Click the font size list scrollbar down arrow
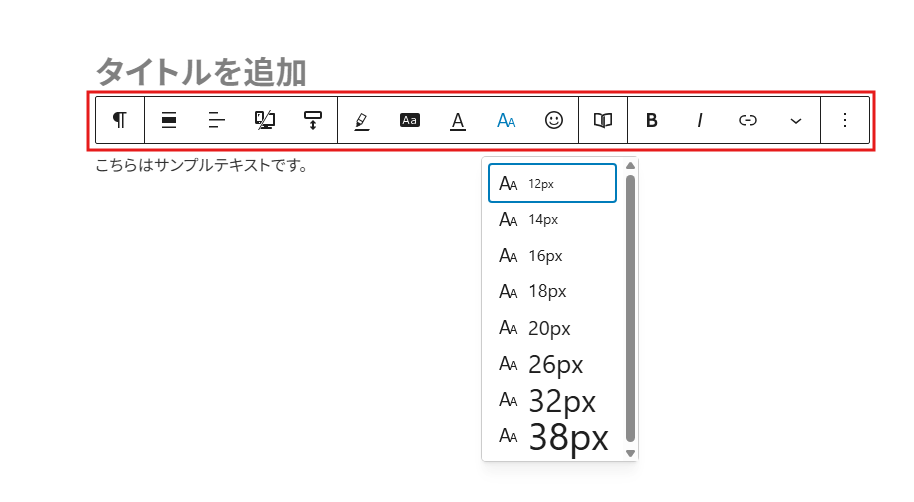Viewport: 914px width, 502px height. 630,452
